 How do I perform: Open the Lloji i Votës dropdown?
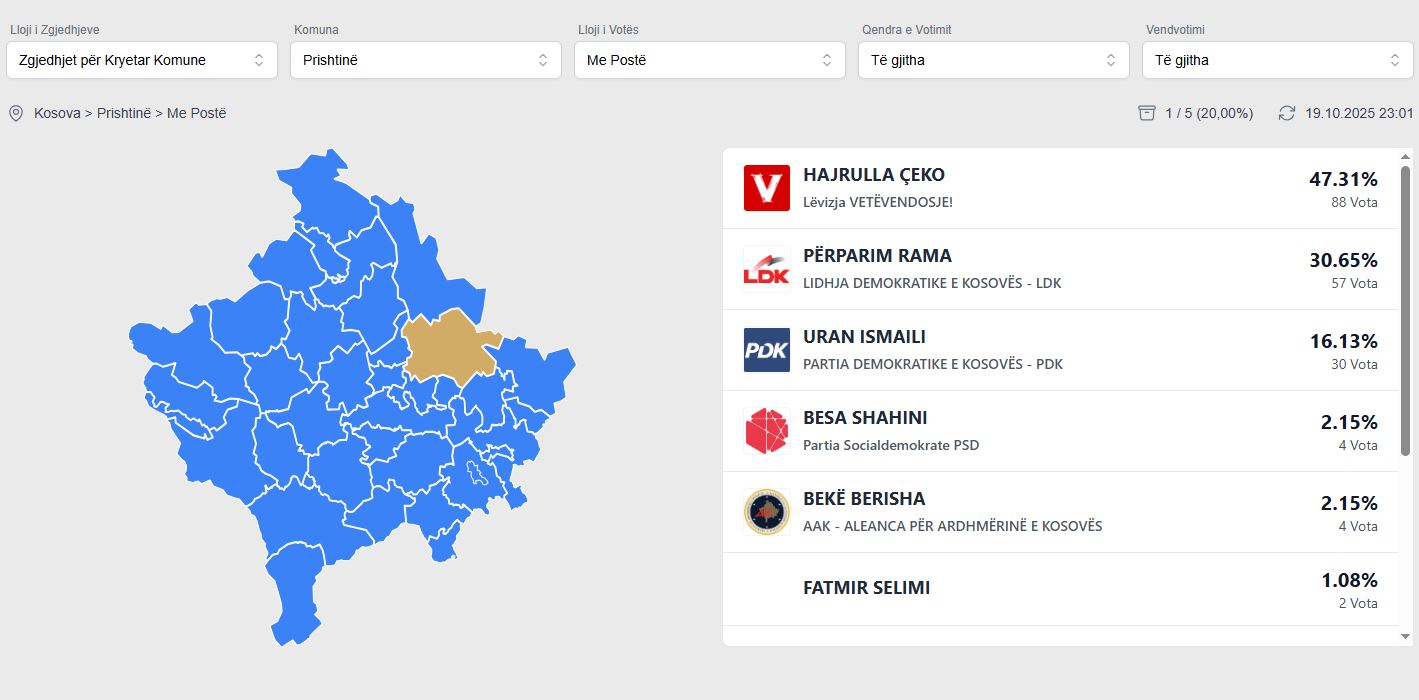pyautogui.click(x=710, y=60)
